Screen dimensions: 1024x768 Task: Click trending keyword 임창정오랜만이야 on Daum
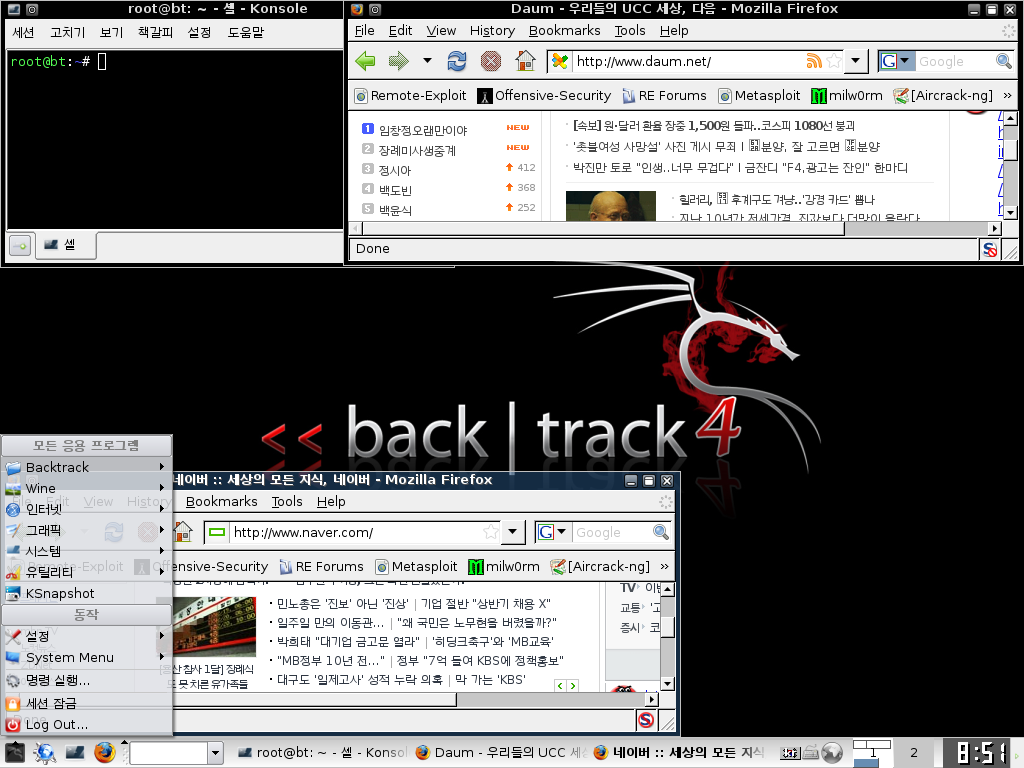pyautogui.click(x=423, y=131)
